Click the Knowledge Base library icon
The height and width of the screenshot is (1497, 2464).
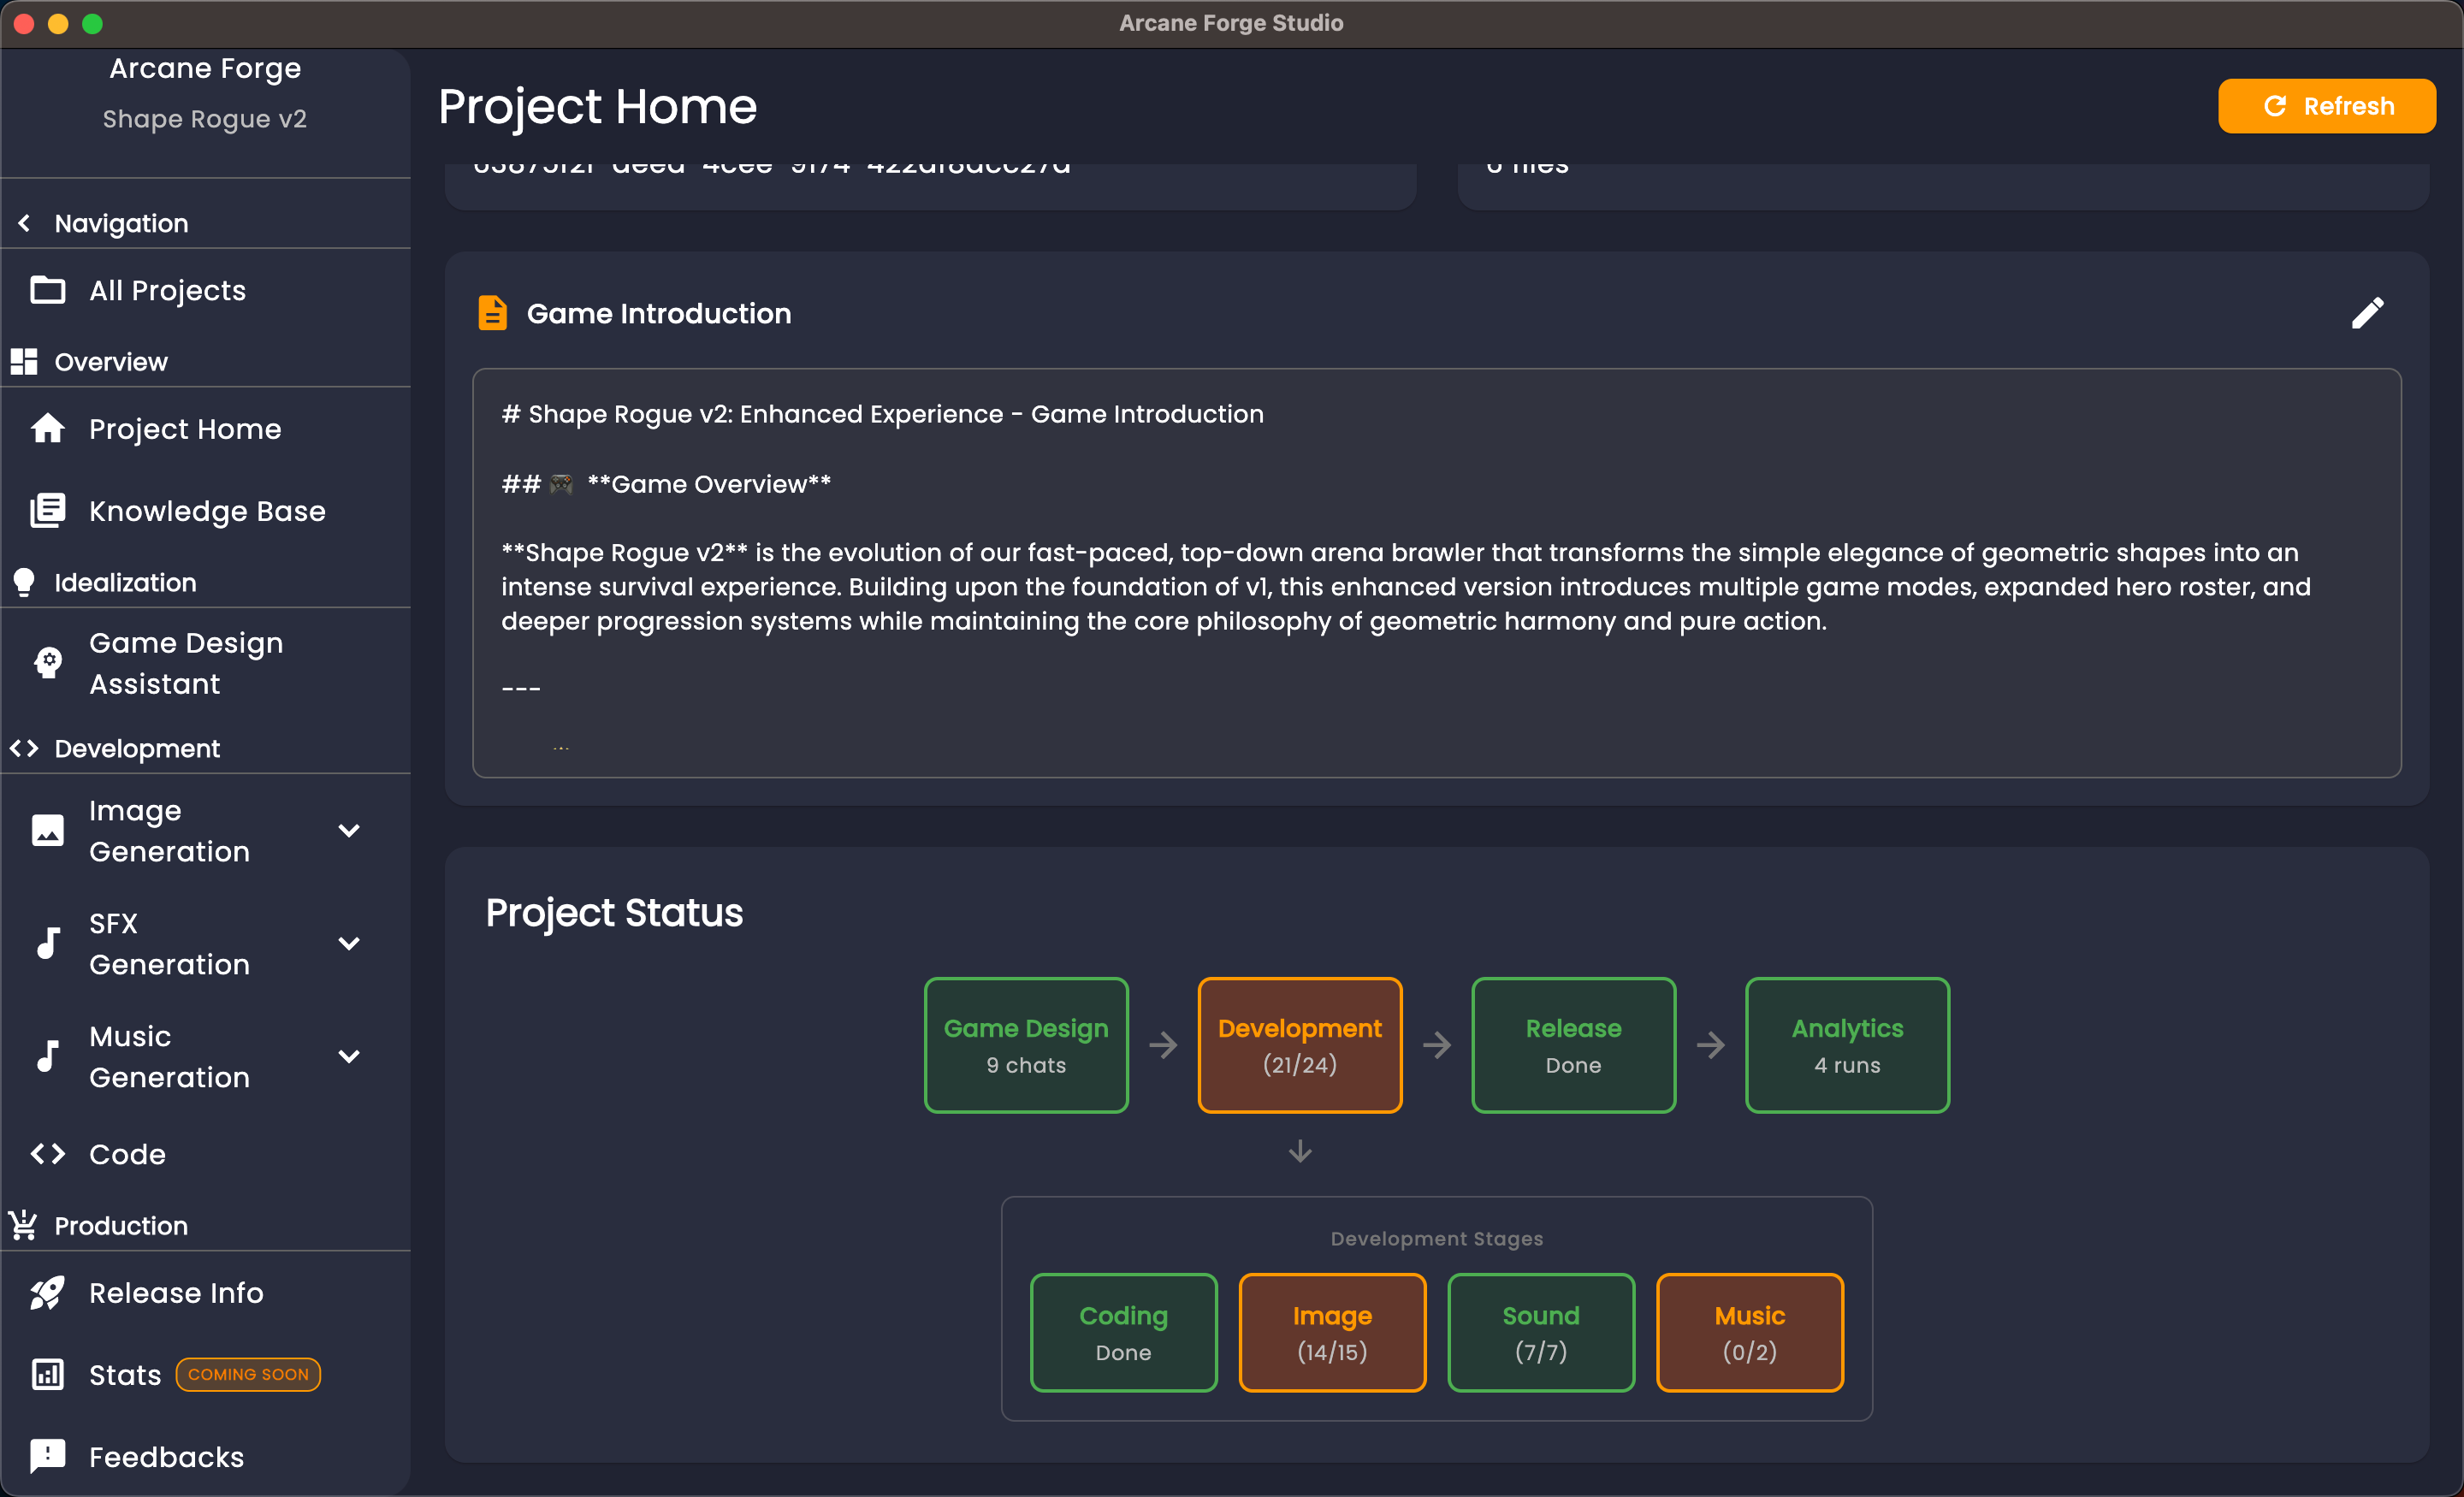point(47,511)
